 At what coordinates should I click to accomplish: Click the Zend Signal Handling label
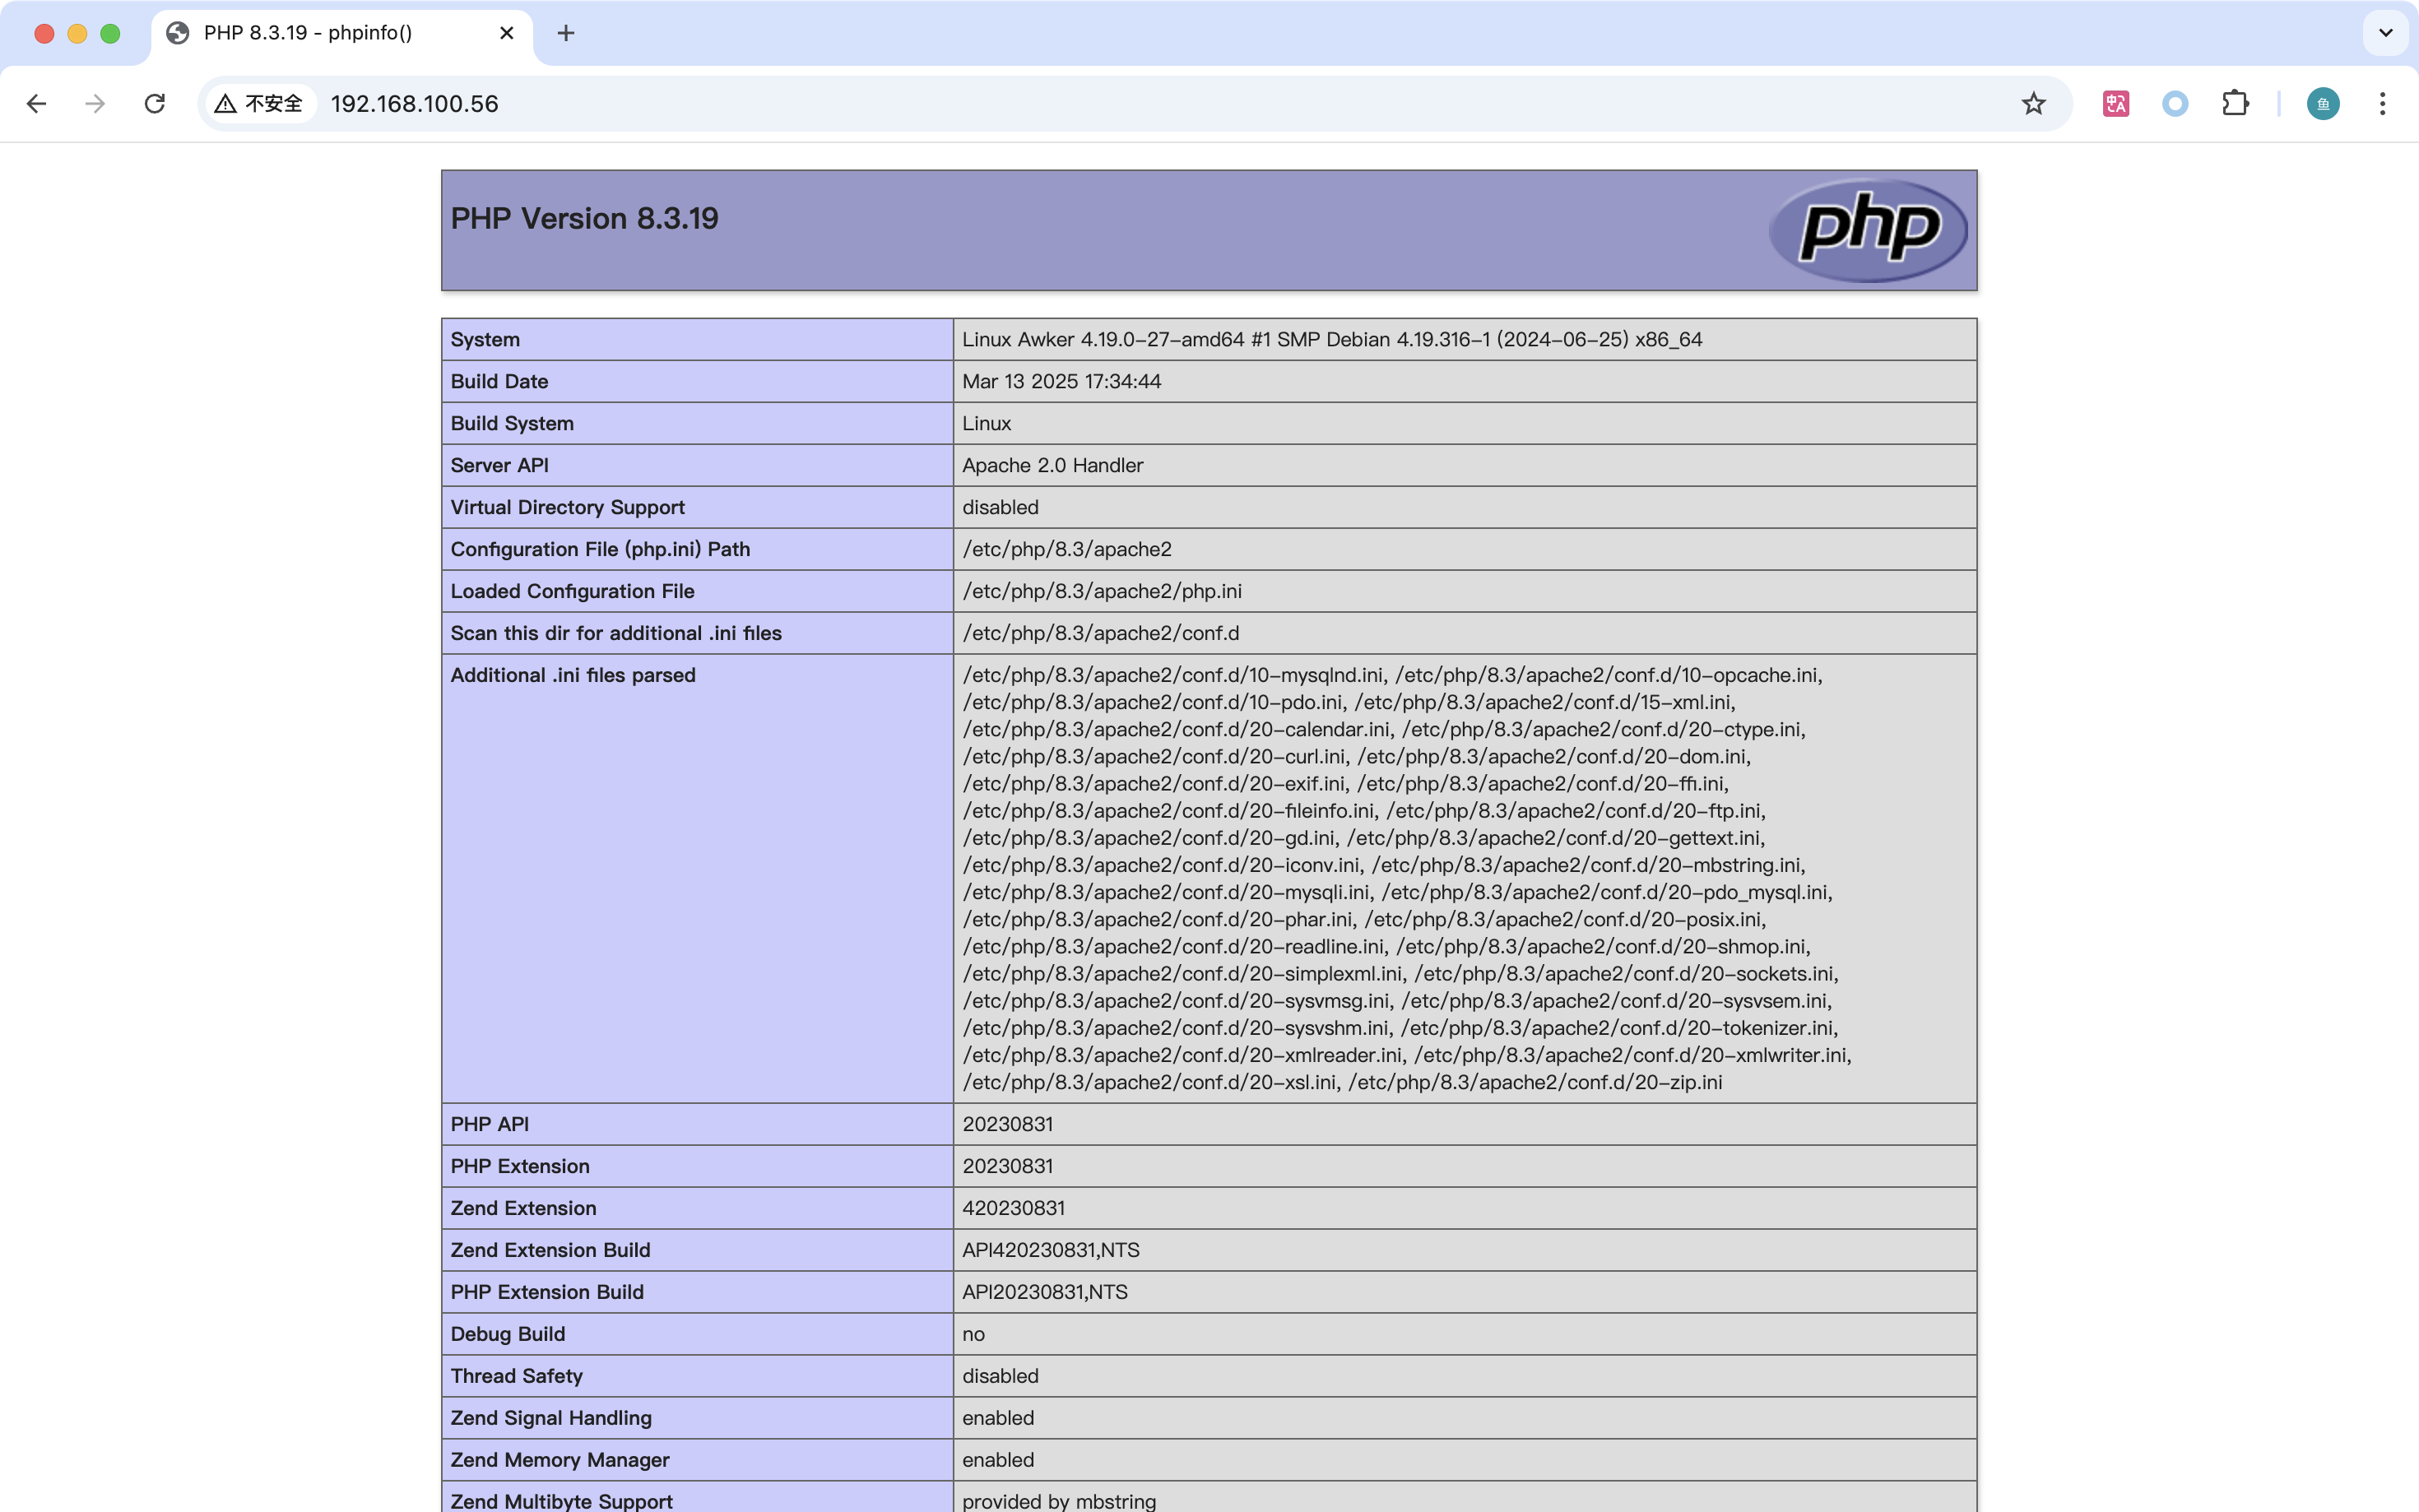click(x=551, y=1419)
